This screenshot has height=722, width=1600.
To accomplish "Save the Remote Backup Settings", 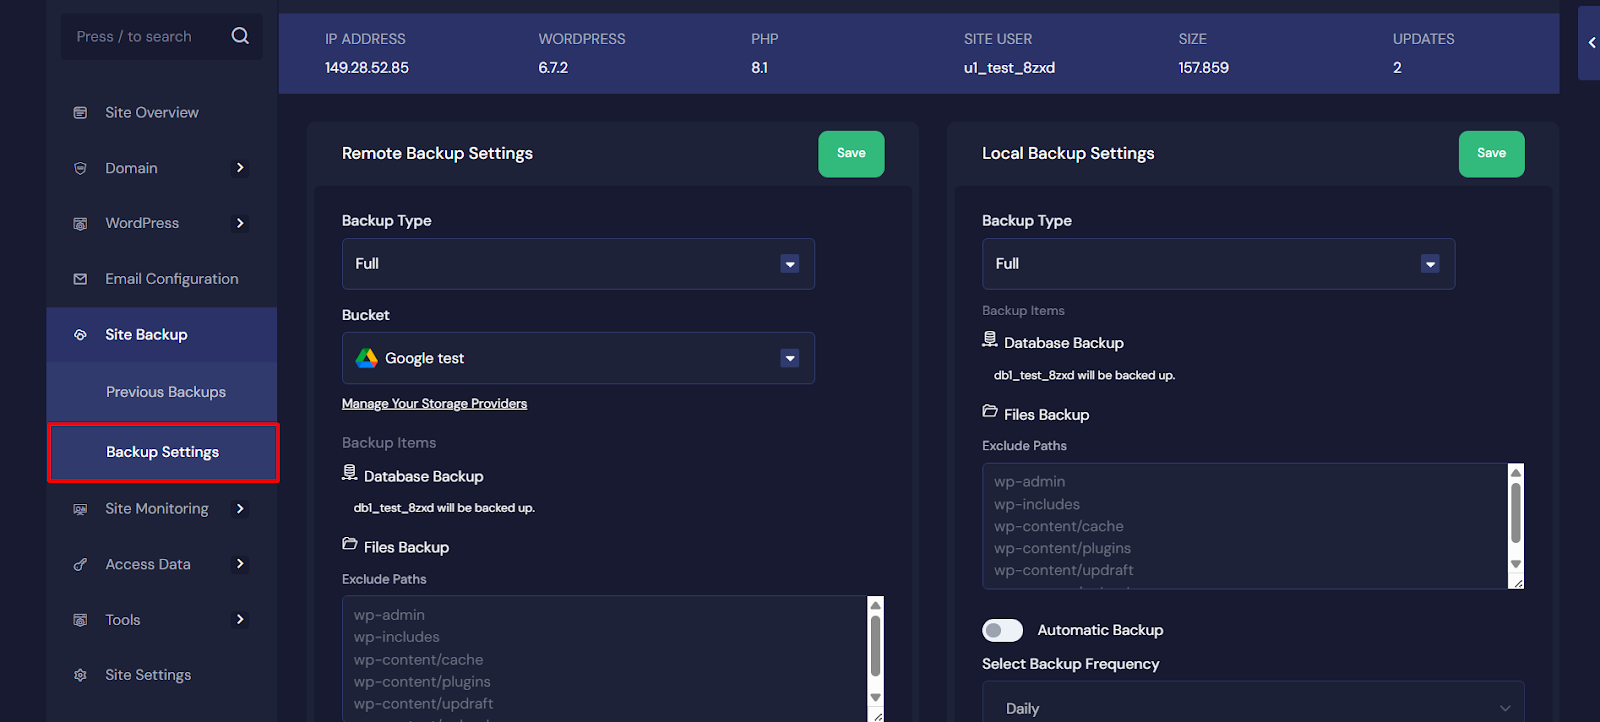I will 851,153.
